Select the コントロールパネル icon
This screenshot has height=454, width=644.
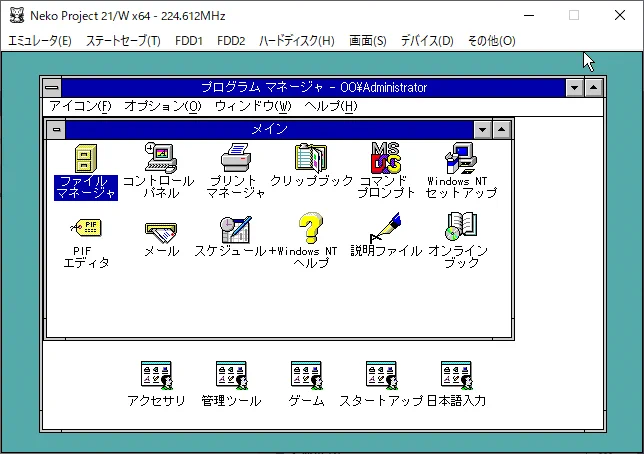coord(160,158)
